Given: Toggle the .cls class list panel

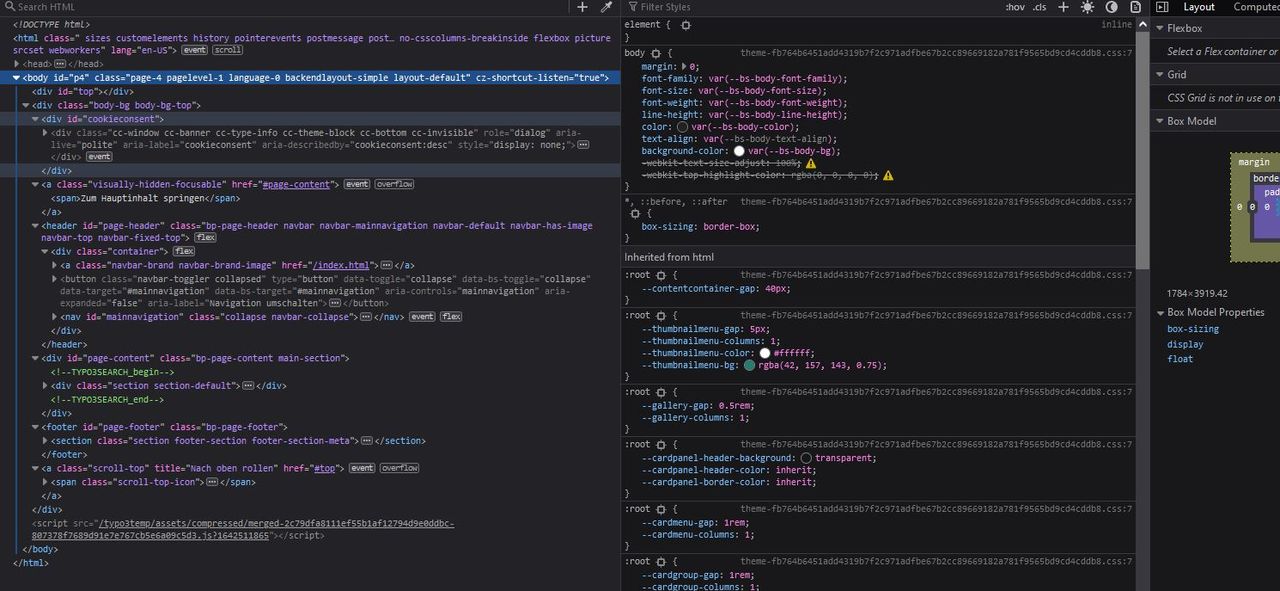Looking at the screenshot, I should click(x=1039, y=7).
